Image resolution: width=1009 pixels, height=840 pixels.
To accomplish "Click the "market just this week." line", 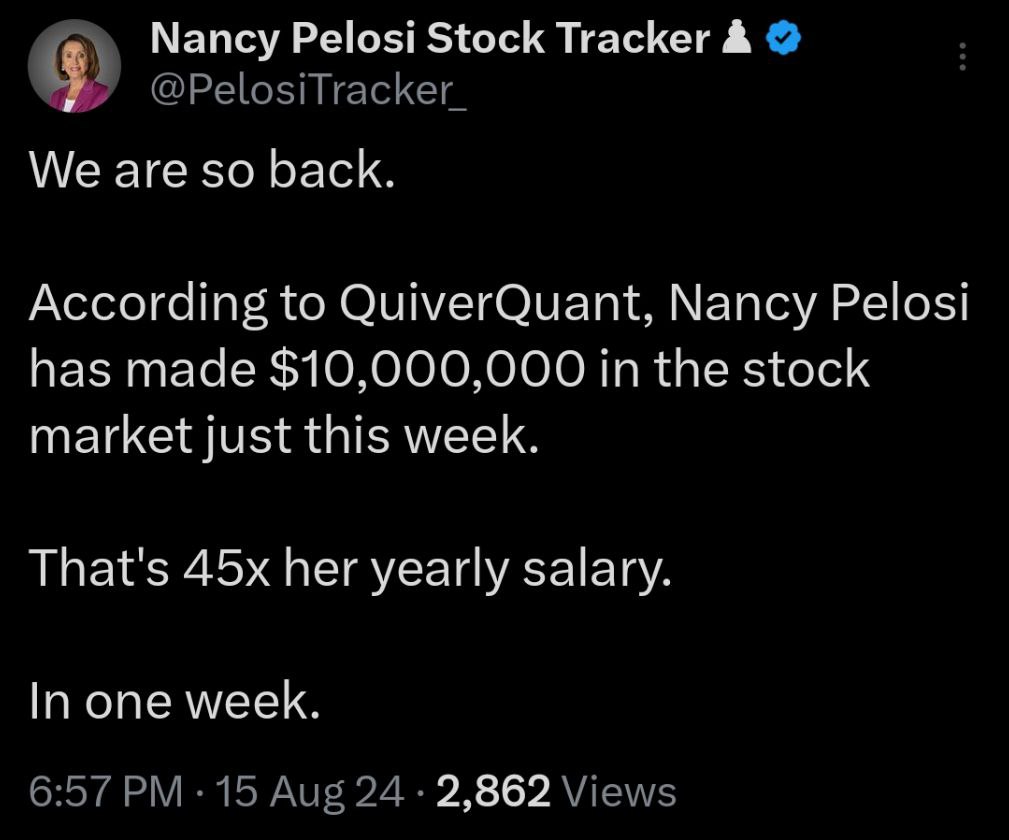I will (284, 436).
